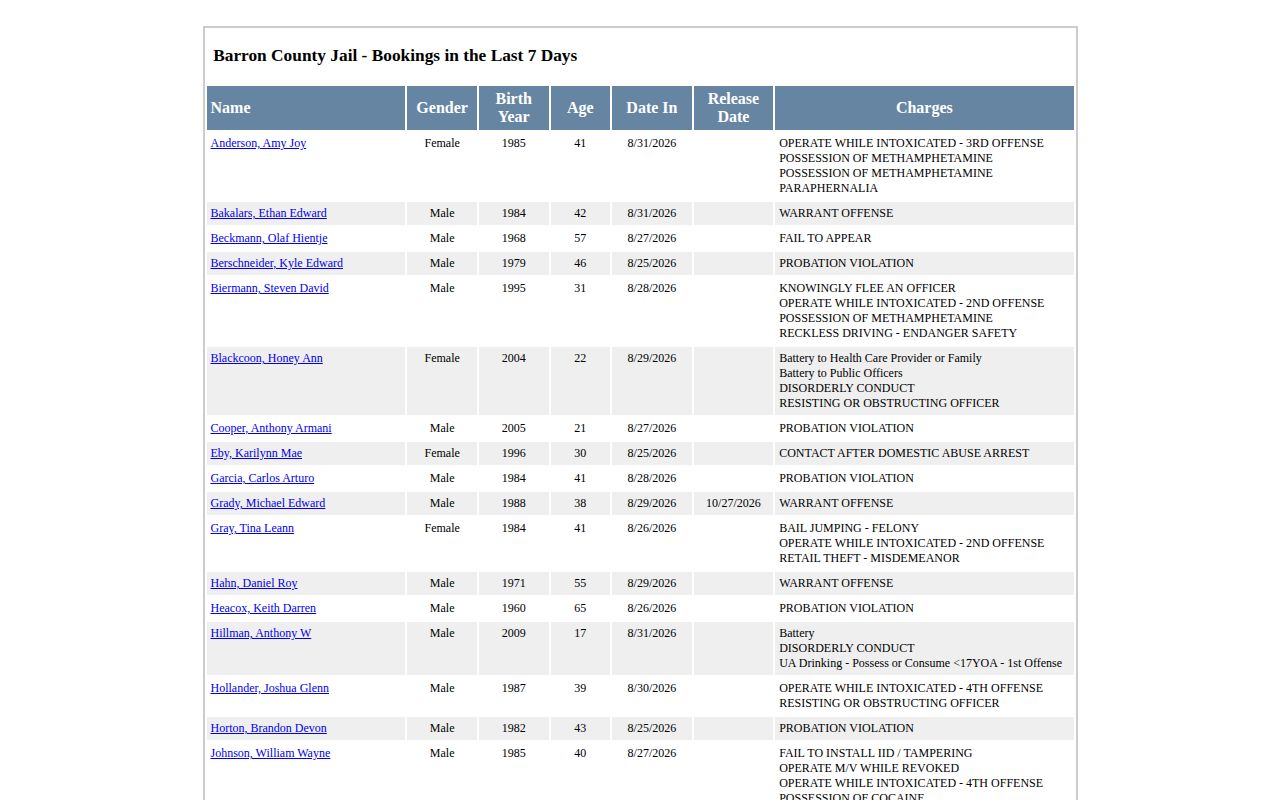Click 'CONTACT AFTER DOMESTIC ABUSE ARREST' charge
The height and width of the screenshot is (800, 1280).
click(904, 453)
